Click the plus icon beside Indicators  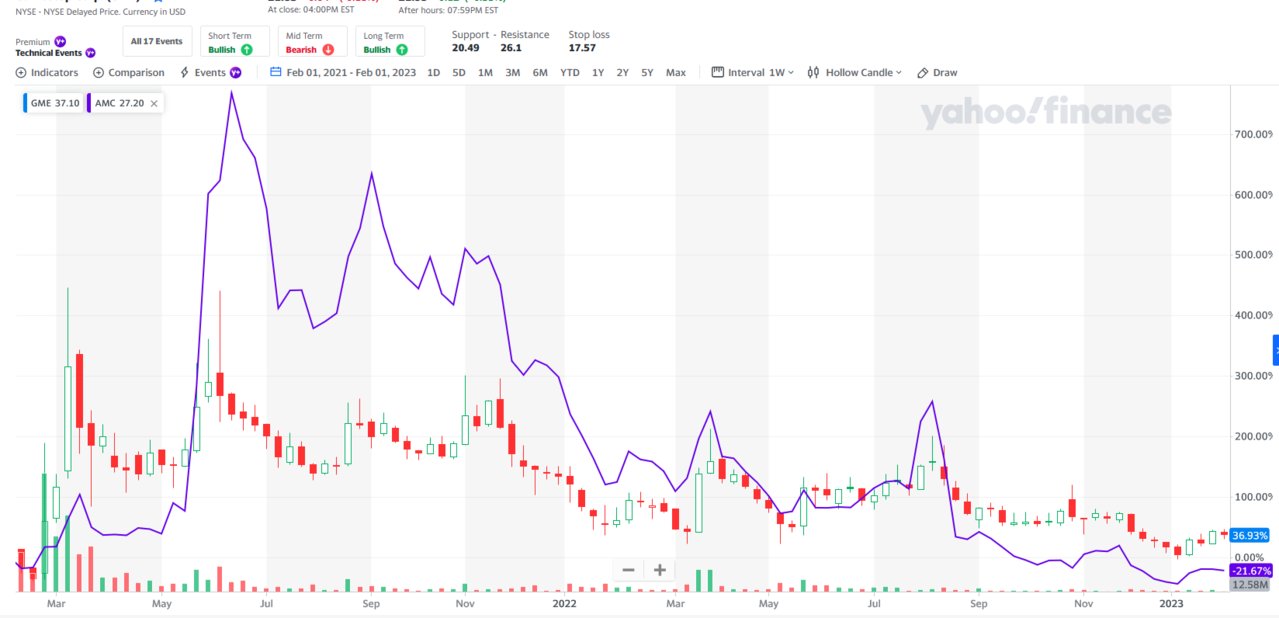coord(21,73)
